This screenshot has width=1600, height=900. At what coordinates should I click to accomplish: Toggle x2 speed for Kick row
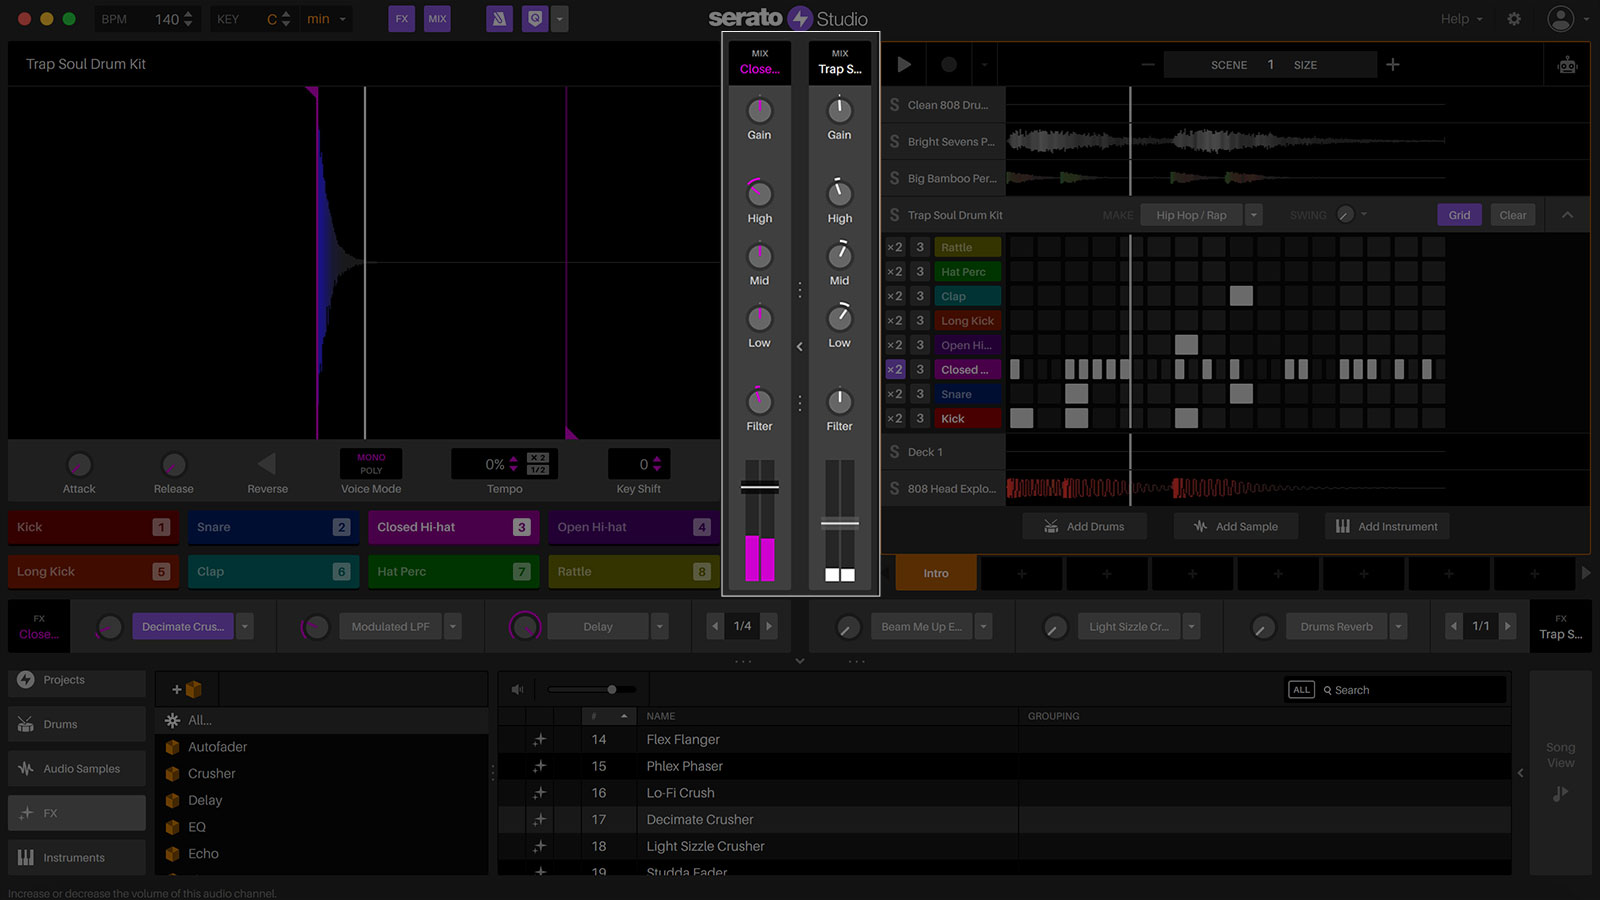[x=895, y=418]
